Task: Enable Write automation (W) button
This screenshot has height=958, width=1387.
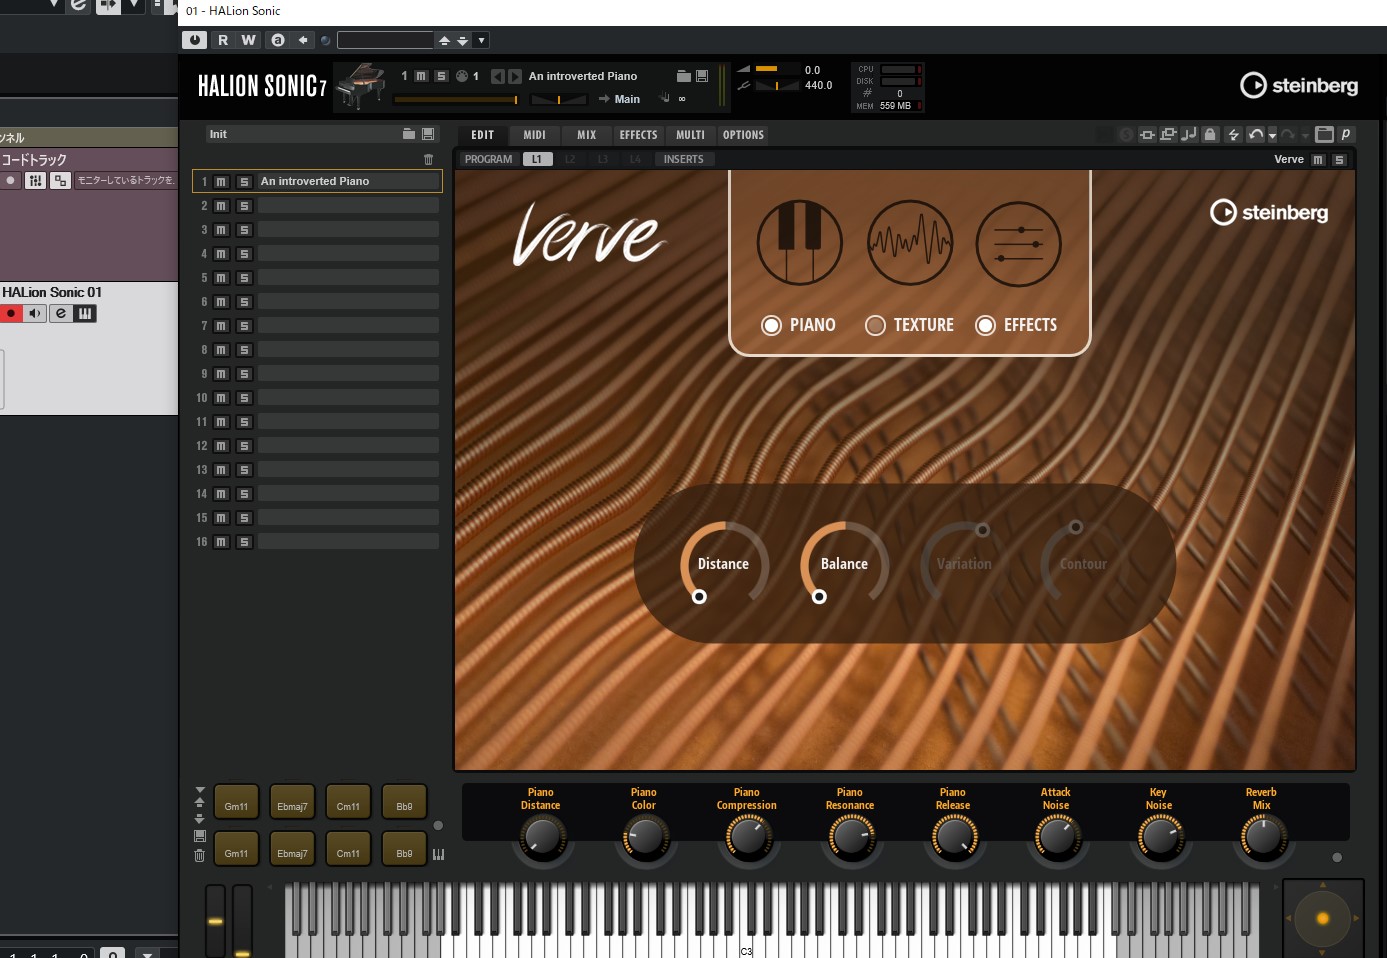Action: pos(248,40)
